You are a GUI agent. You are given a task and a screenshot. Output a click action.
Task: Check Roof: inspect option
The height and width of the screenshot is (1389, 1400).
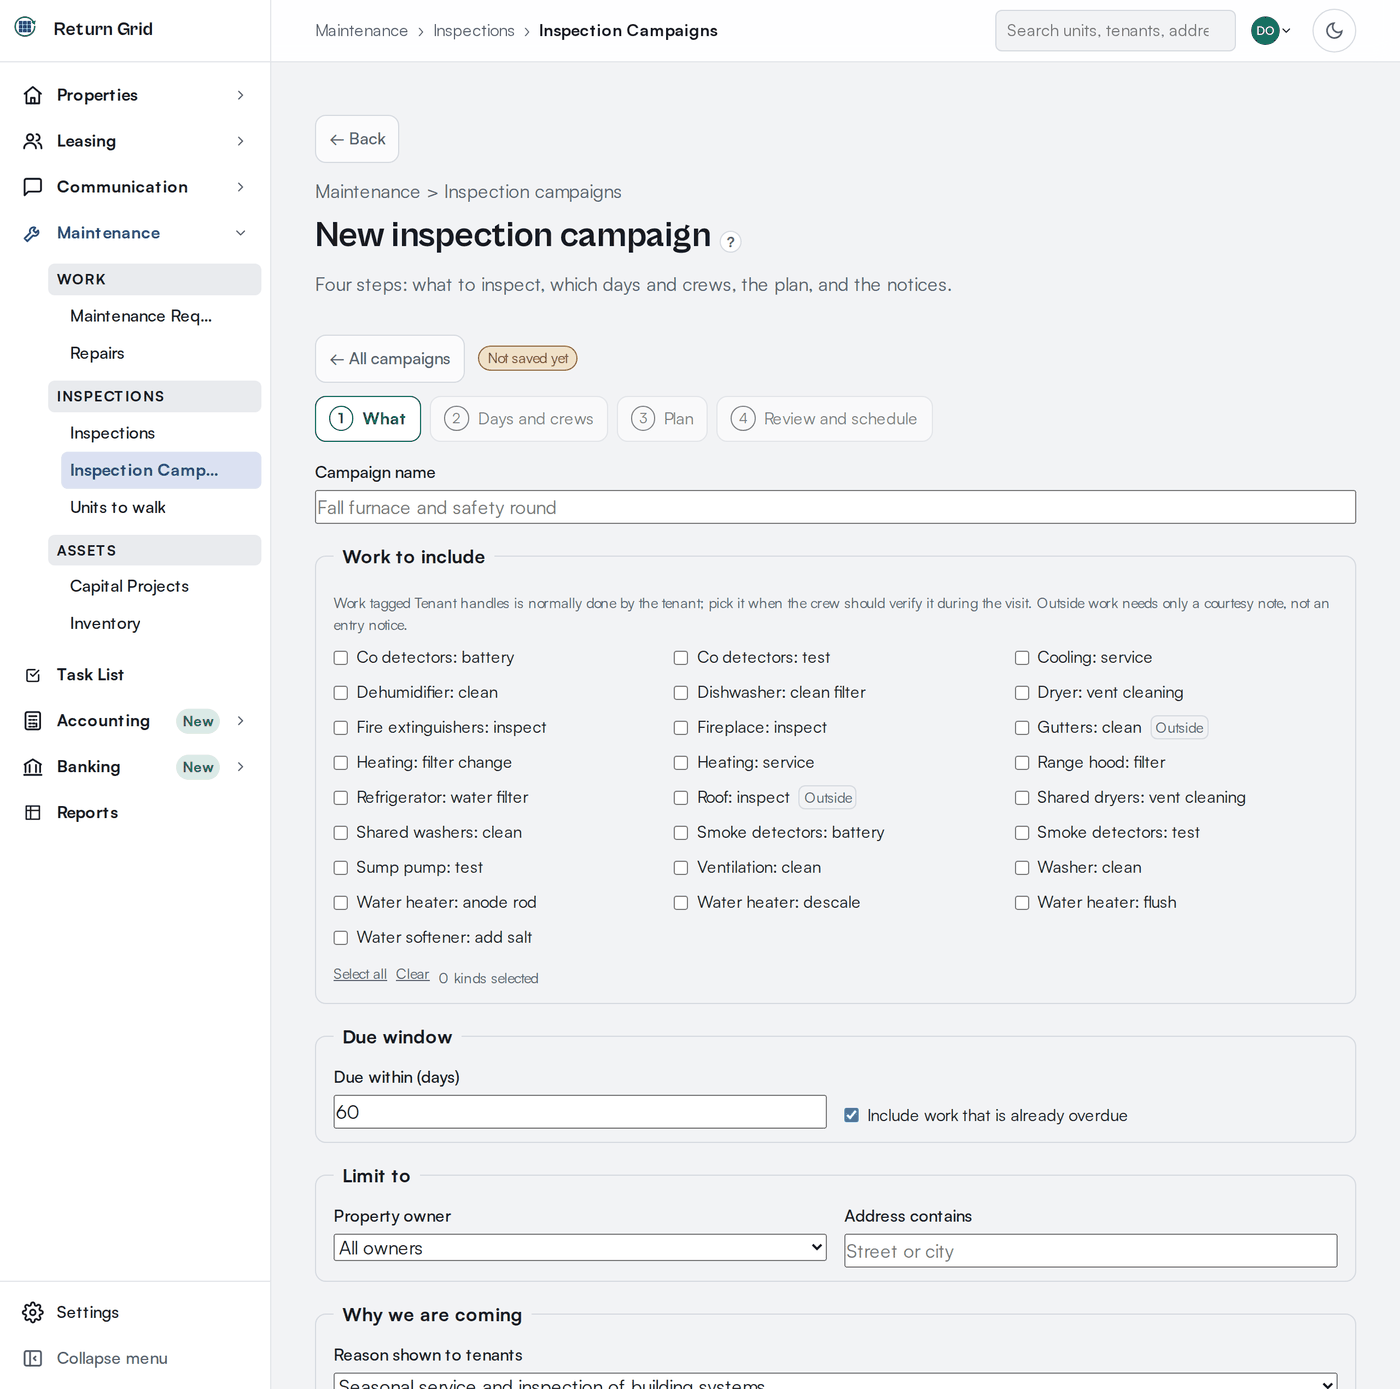(681, 798)
